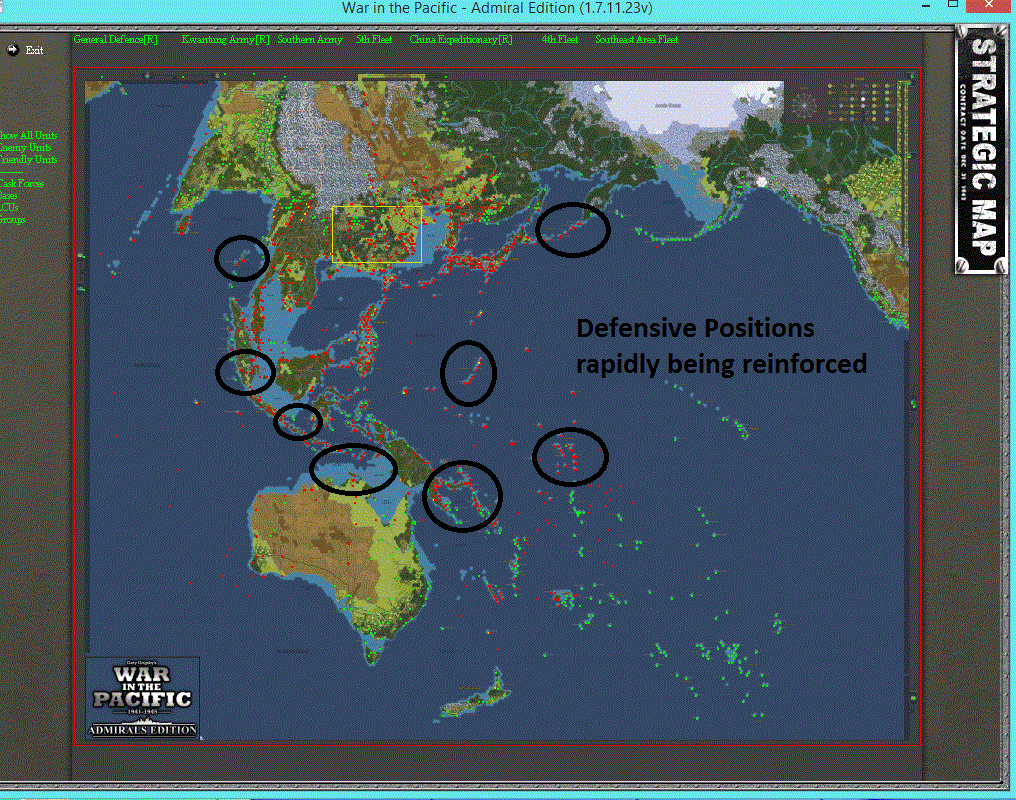The height and width of the screenshot is (800, 1016).
Task: Click the Exit arrow icon
Action: click(x=12, y=50)
